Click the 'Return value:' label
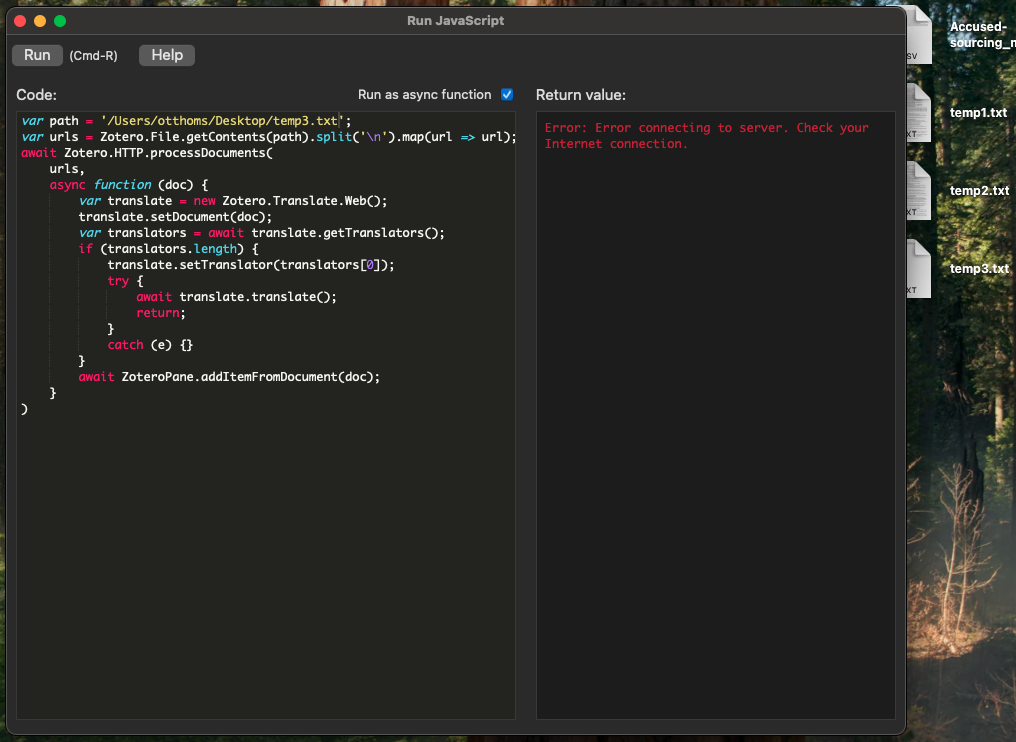Screen dimensions: 1016x742 pos(581,95)
